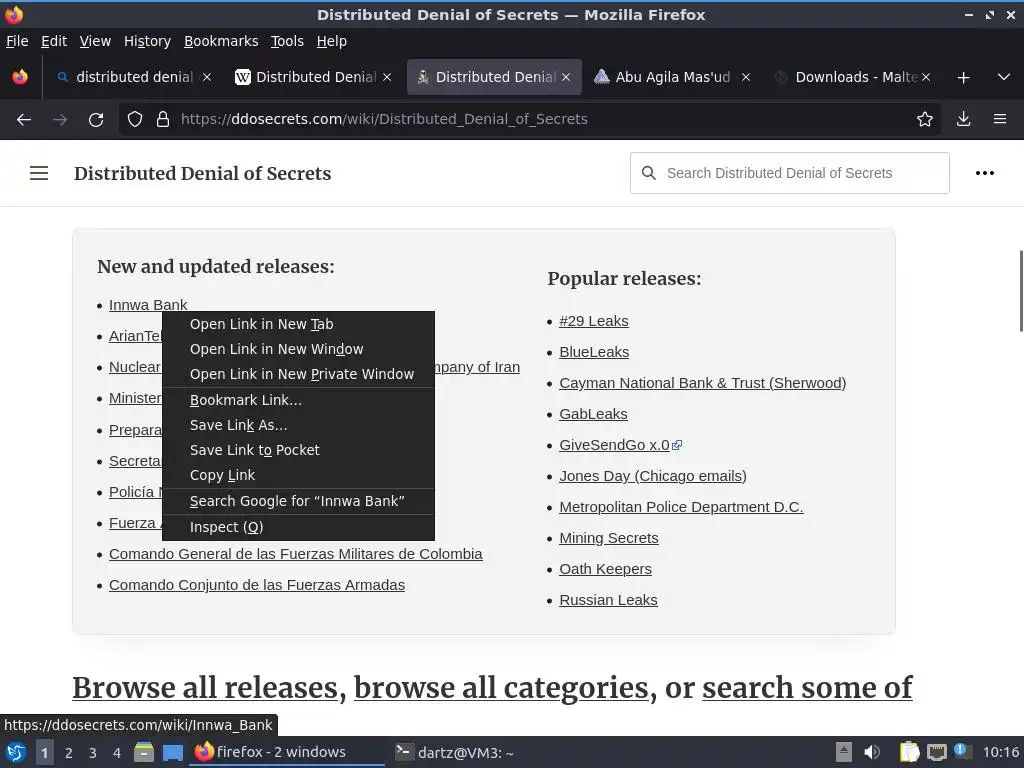
Task: Switch to the Downloads - Malte tab
Action: point(852,77)
